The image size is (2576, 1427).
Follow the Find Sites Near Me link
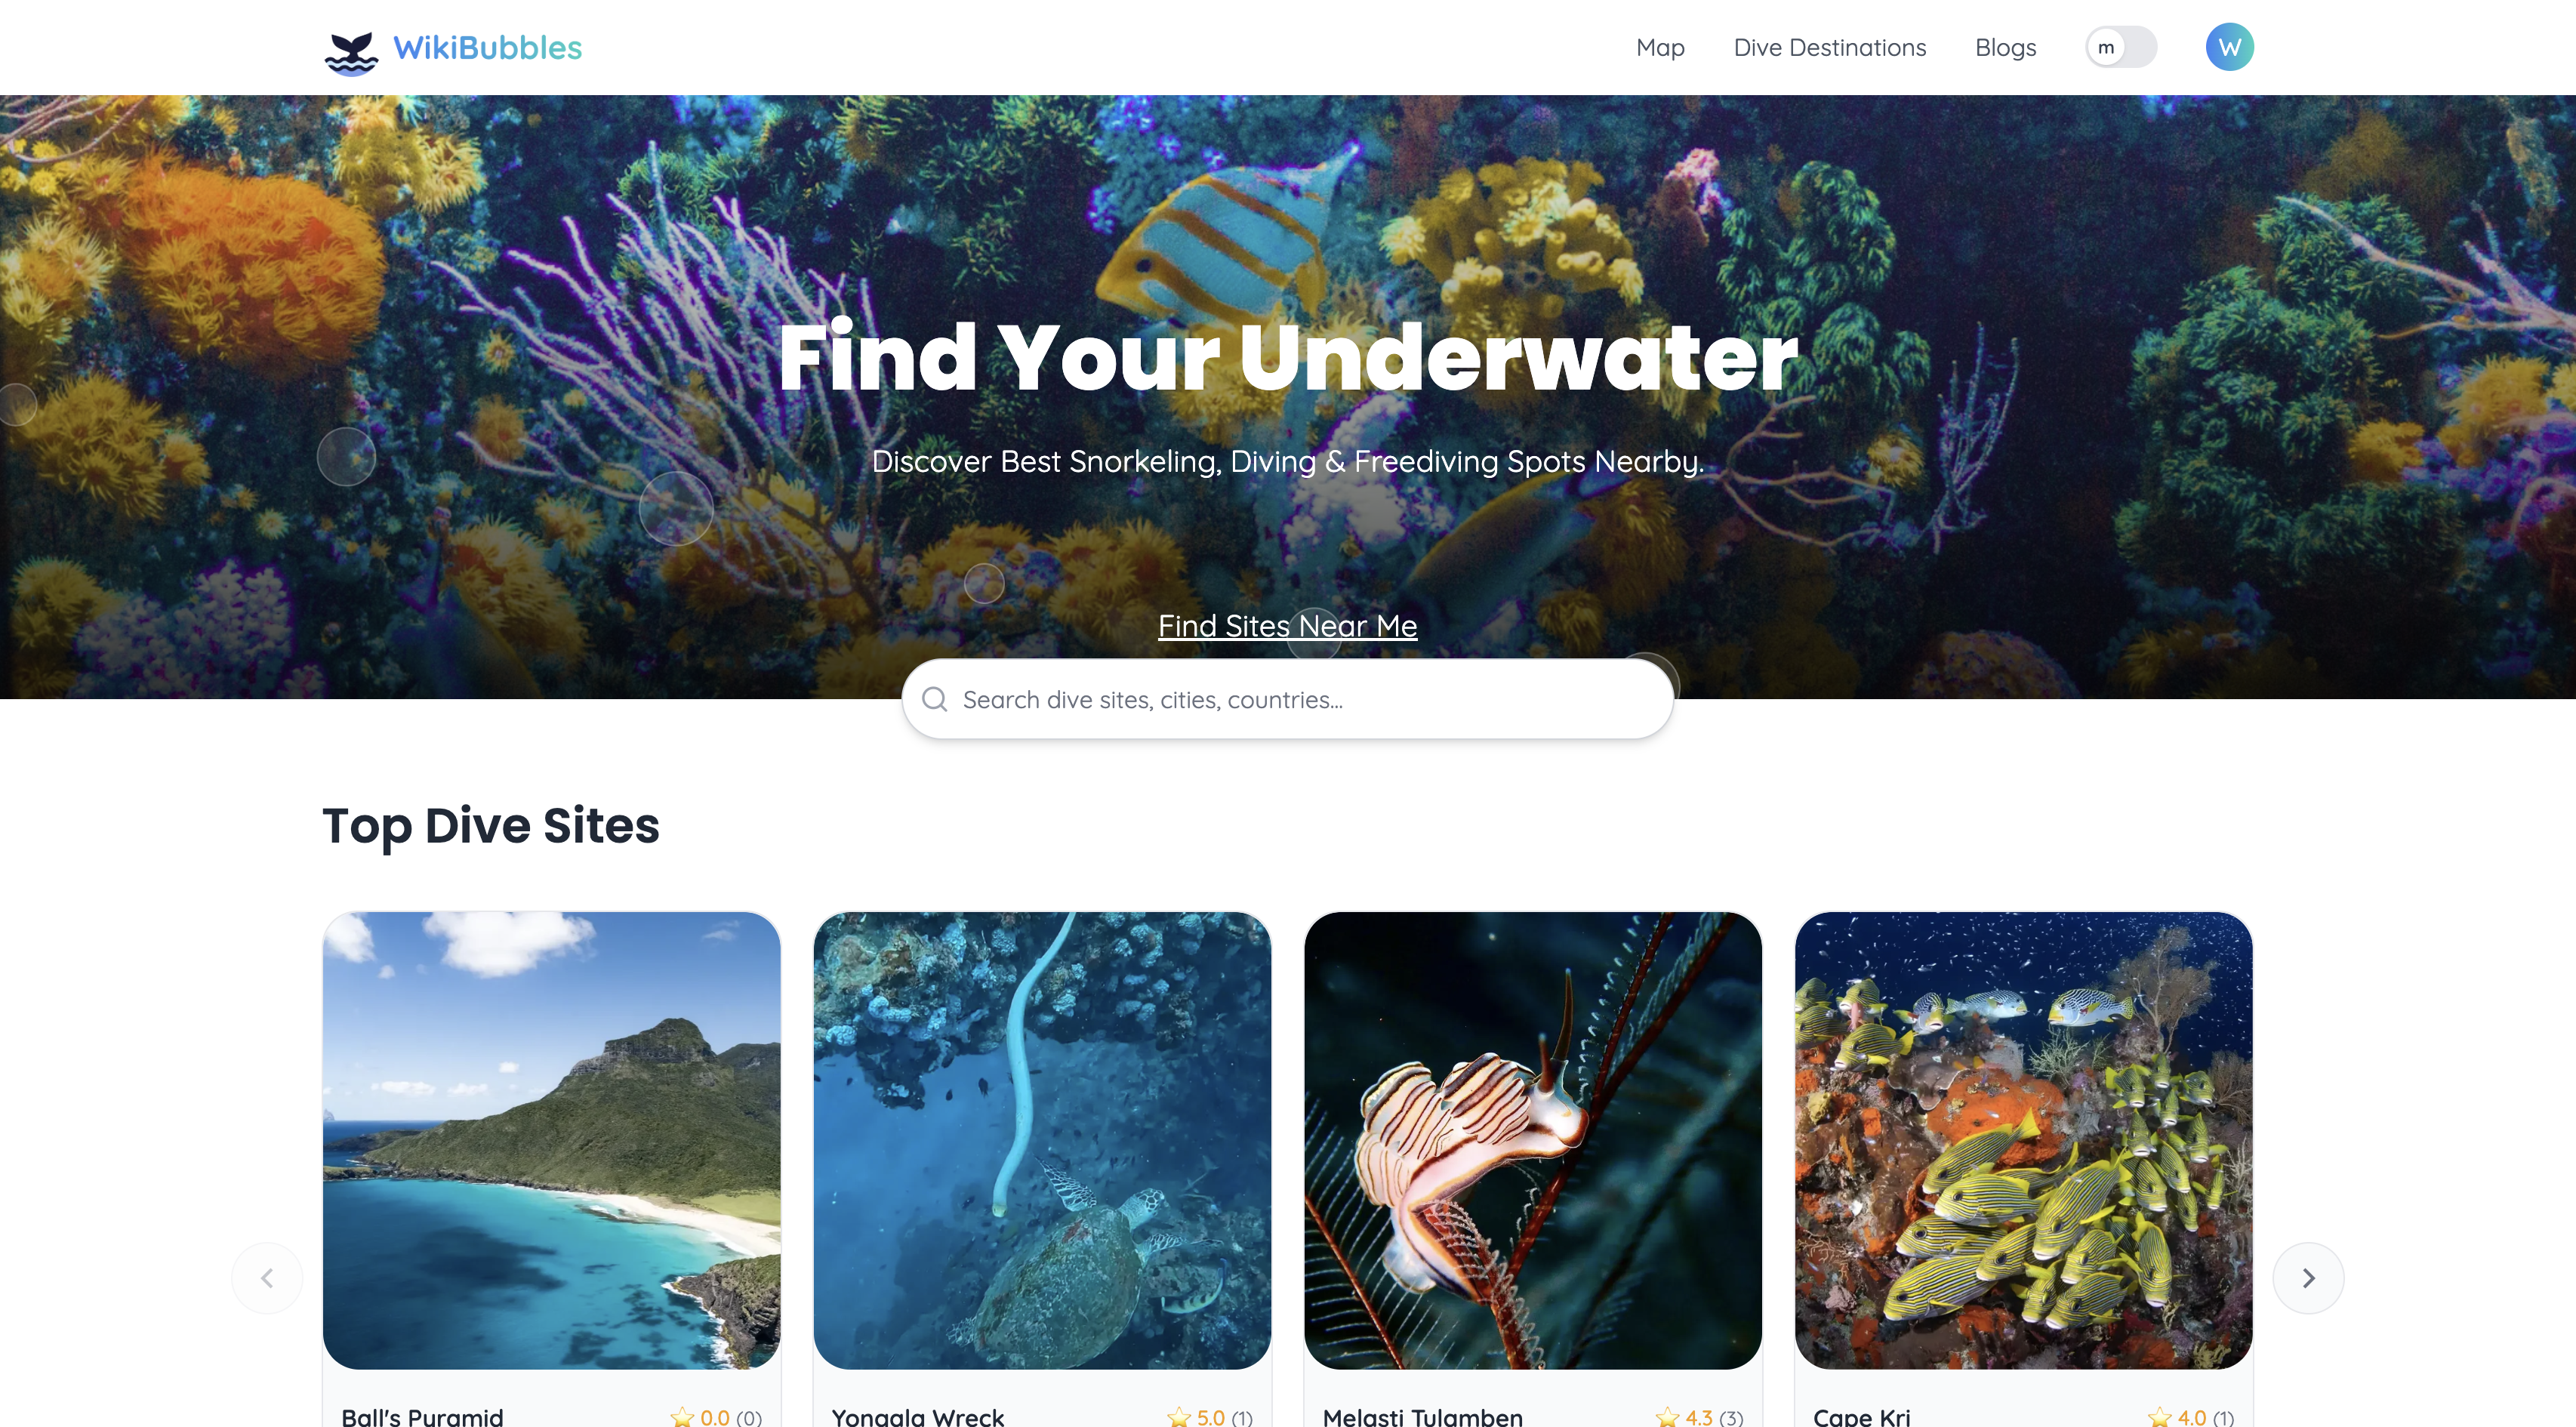pos(1287,625)
